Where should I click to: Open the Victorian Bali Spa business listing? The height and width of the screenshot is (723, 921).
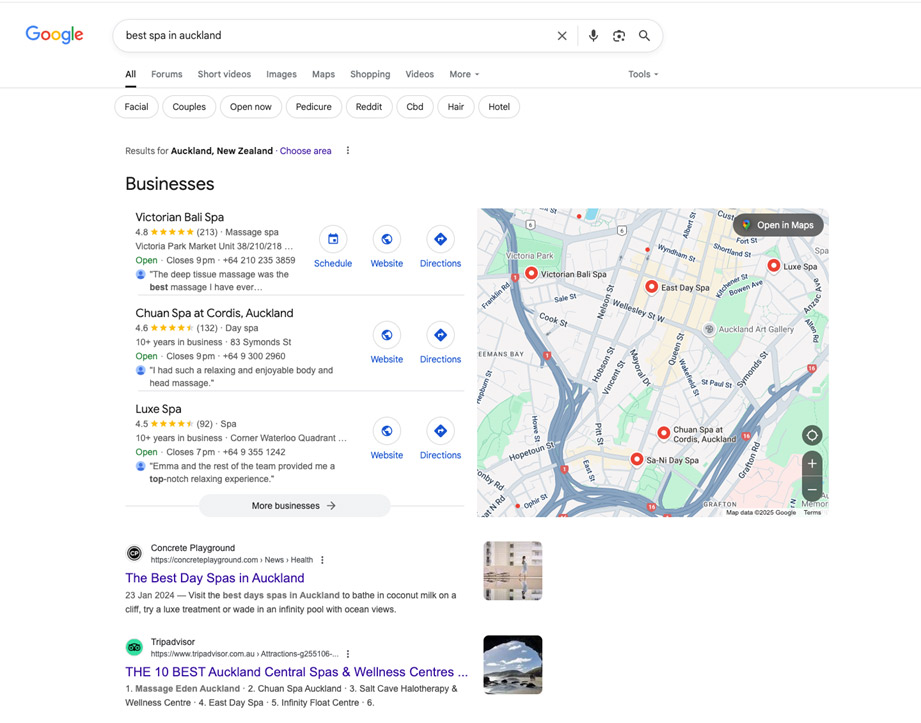point(180,217)
